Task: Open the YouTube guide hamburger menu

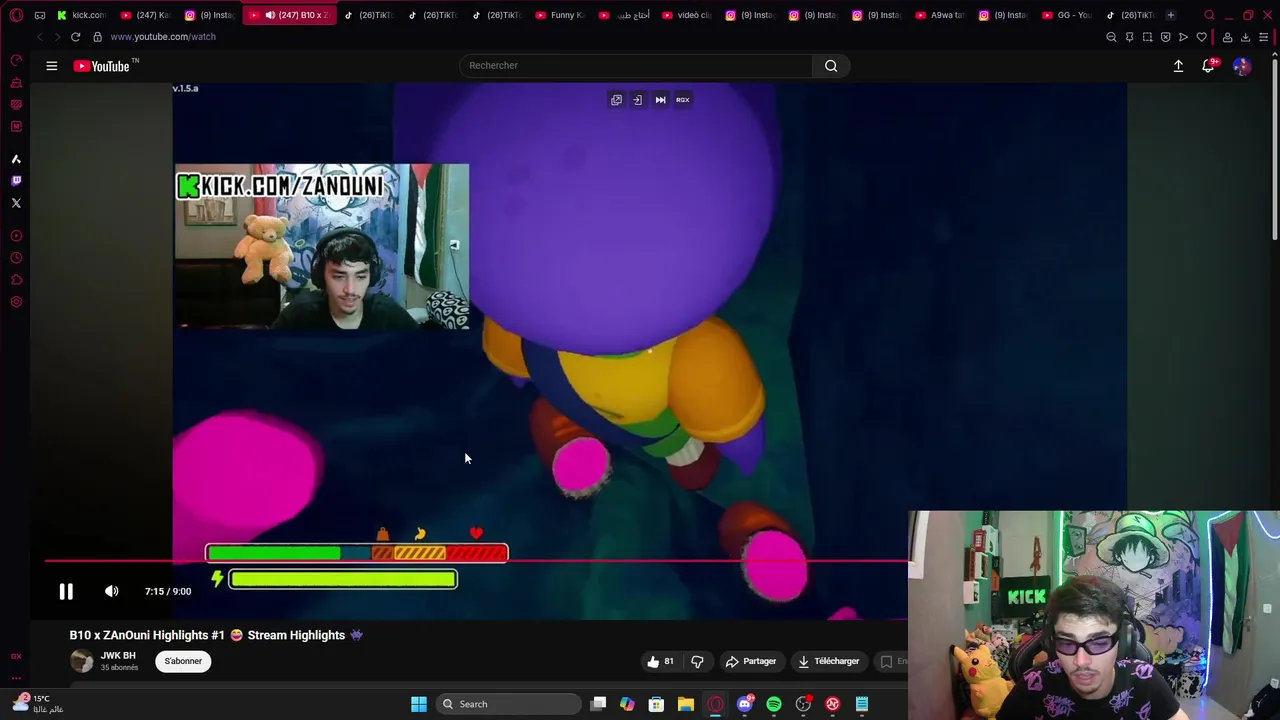Action: tap(52, 66)
